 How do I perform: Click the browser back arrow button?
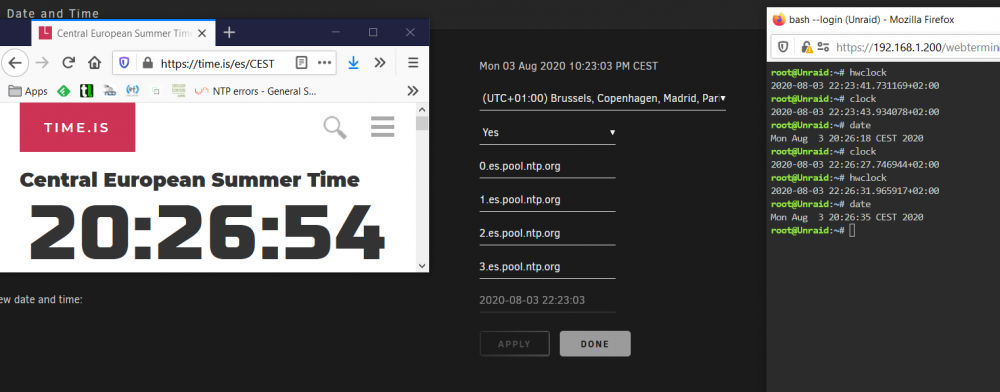(x=15, y=62)
